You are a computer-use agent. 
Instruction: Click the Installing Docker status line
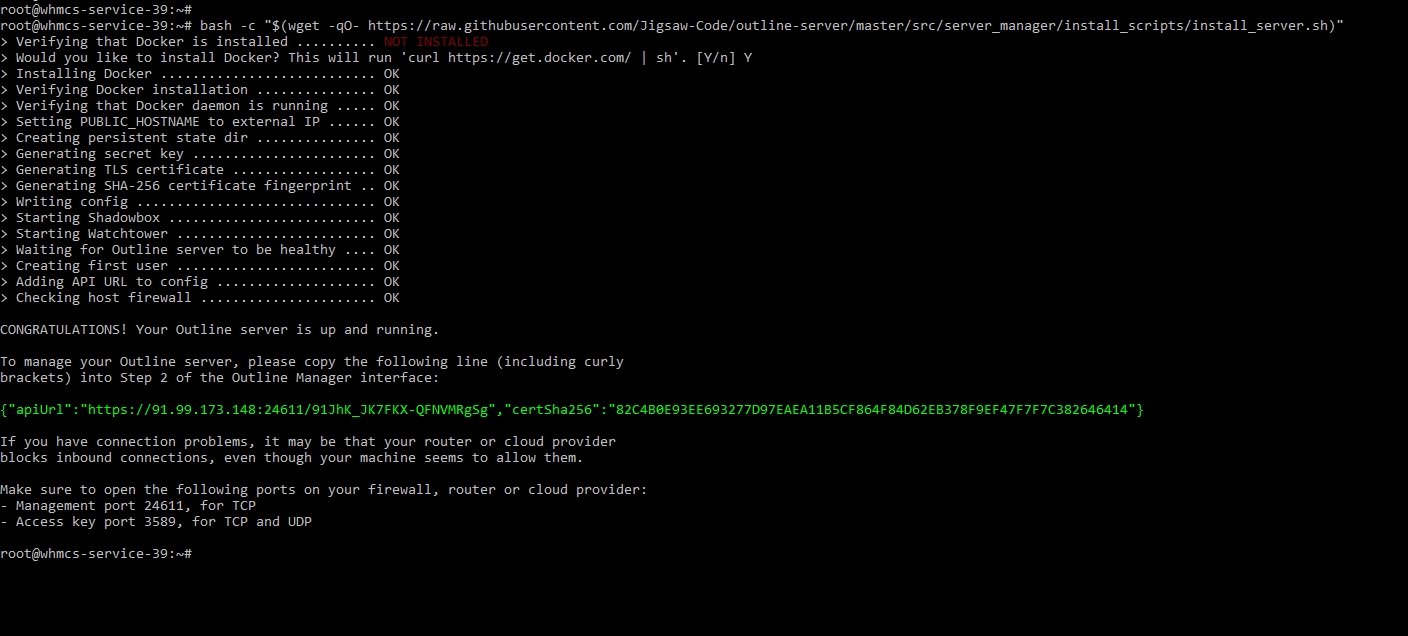coord(200,74)
